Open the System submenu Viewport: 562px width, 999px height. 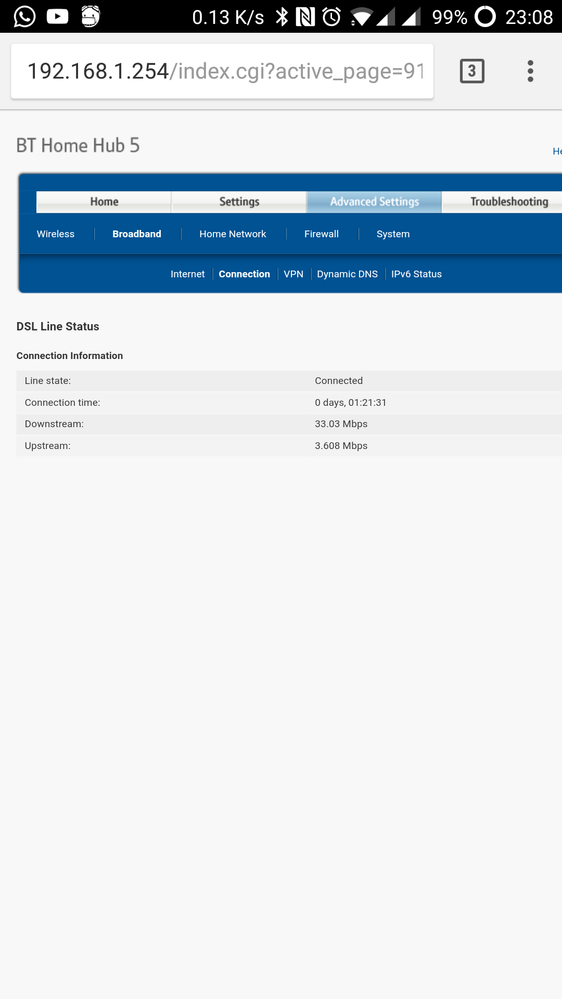pos(393,234)
